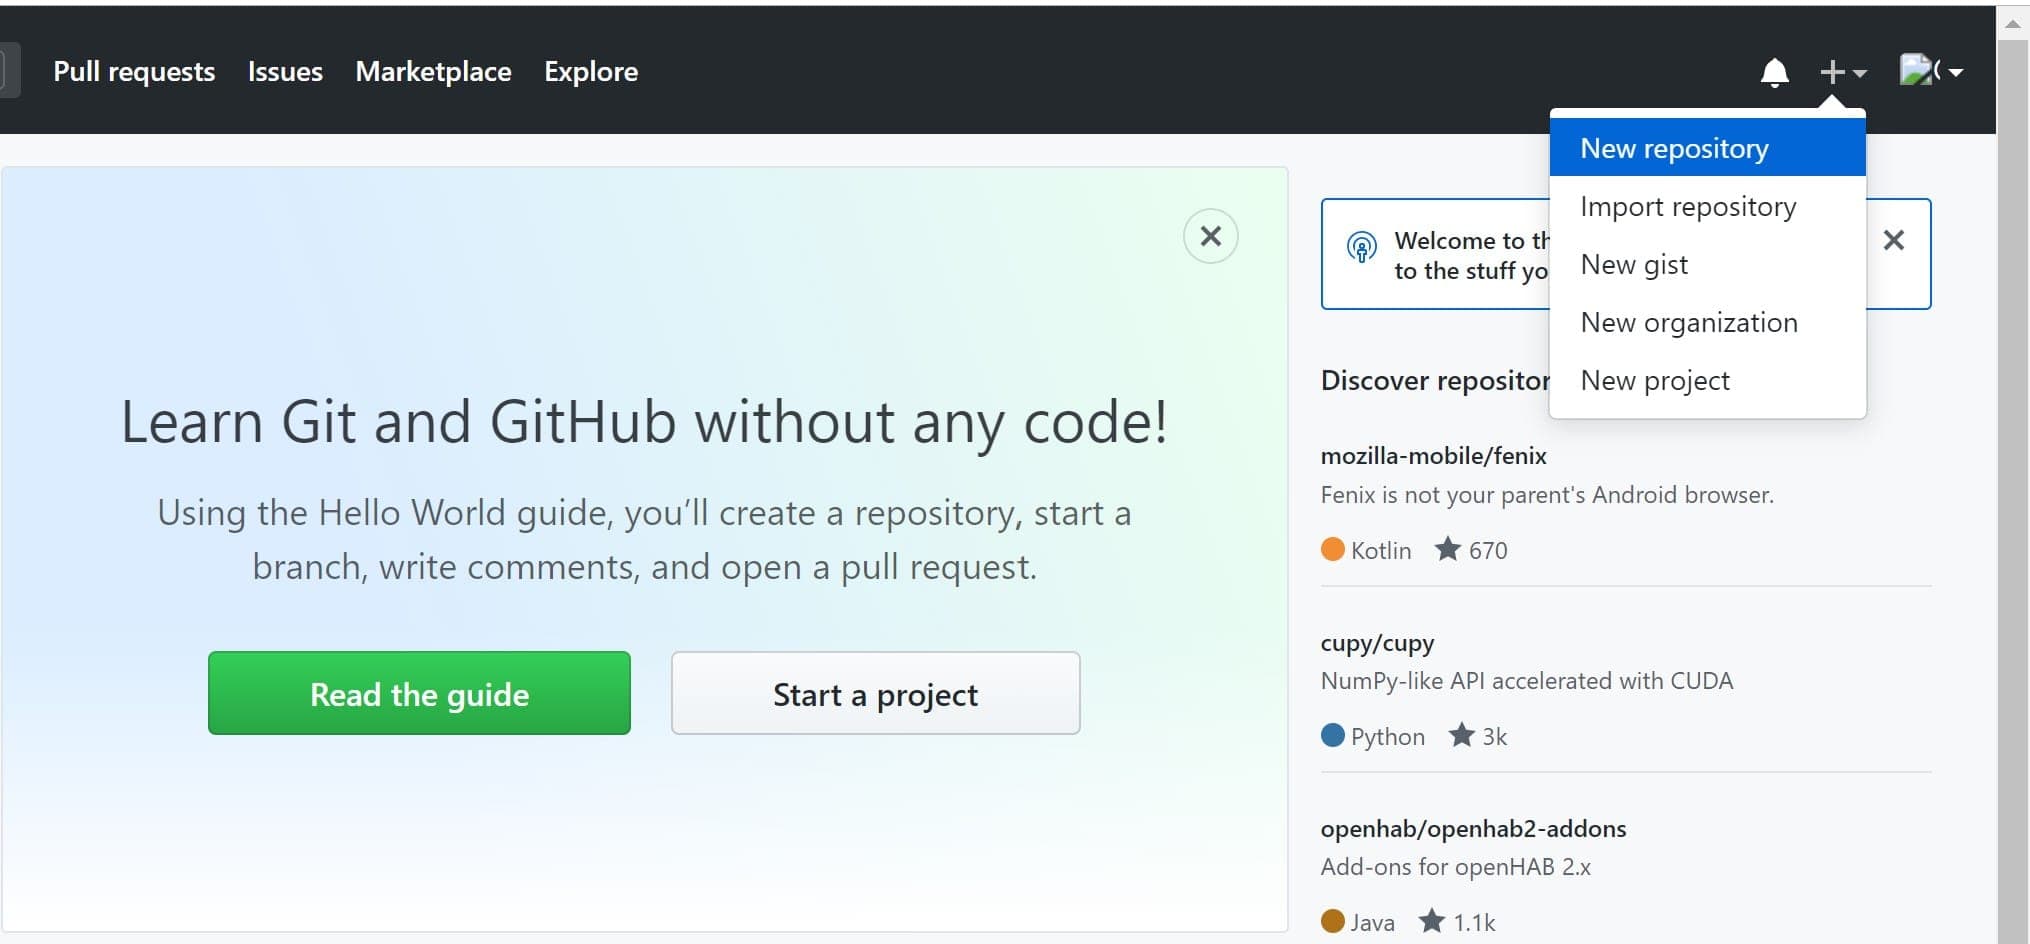Dismiss the Hello World guide banner
This screenshot has width=2030, height=944.
point(1210,236)
